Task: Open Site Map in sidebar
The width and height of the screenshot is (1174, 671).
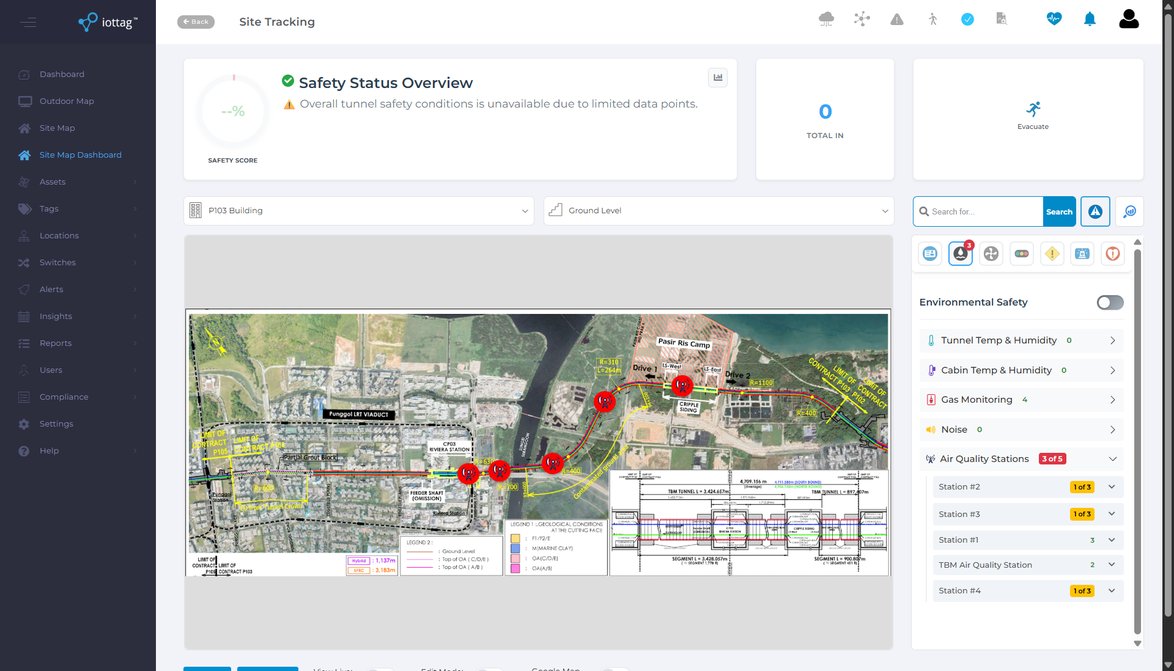Action: (57, 128)
